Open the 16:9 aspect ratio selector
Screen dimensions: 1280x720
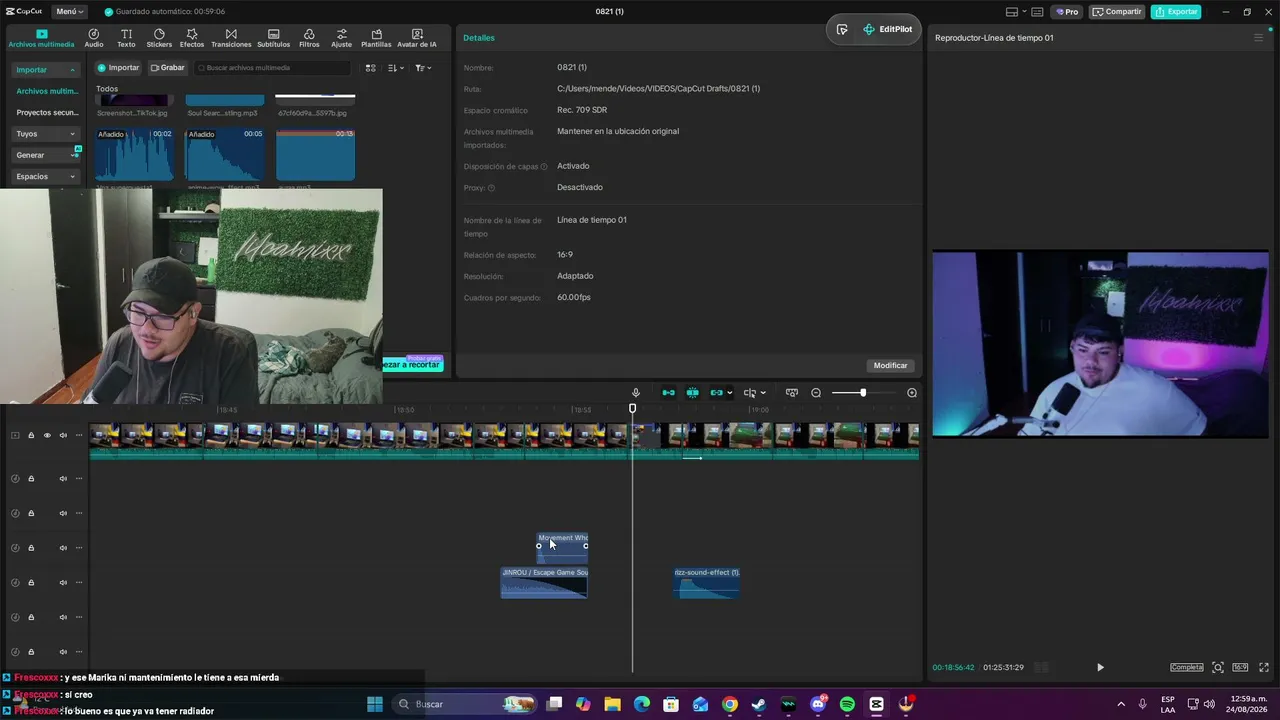click(x=1240, y=667)
